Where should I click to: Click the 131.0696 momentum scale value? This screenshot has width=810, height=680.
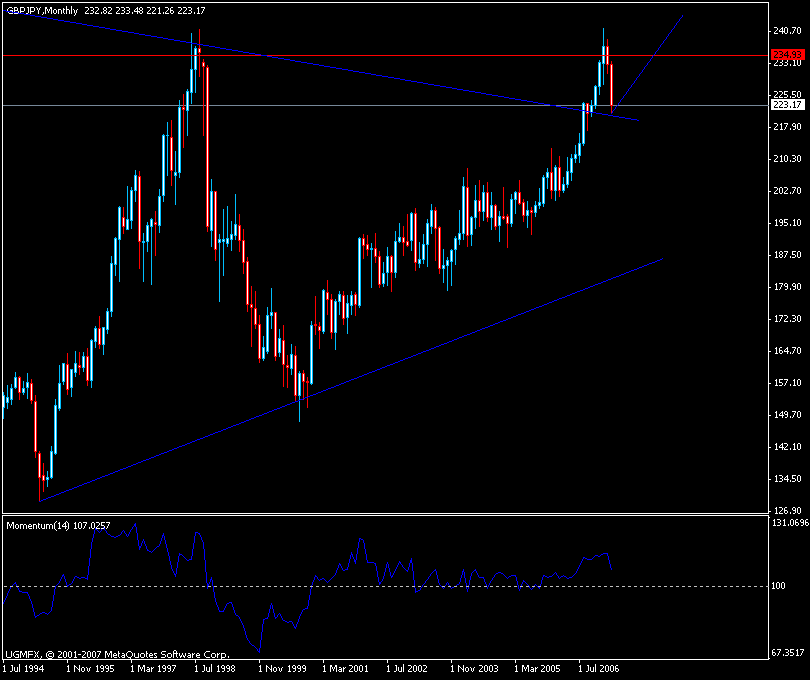tap(790, 523)
